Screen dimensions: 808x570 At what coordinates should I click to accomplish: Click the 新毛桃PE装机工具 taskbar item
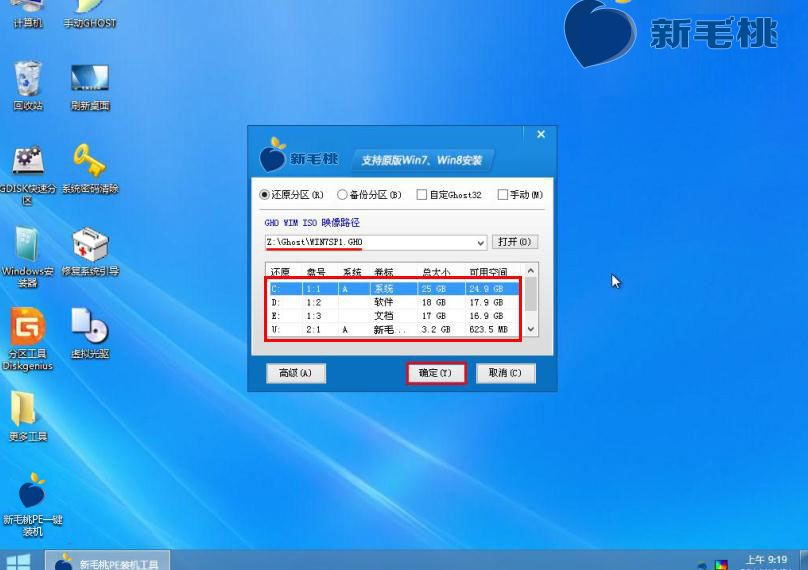(107, 561)
